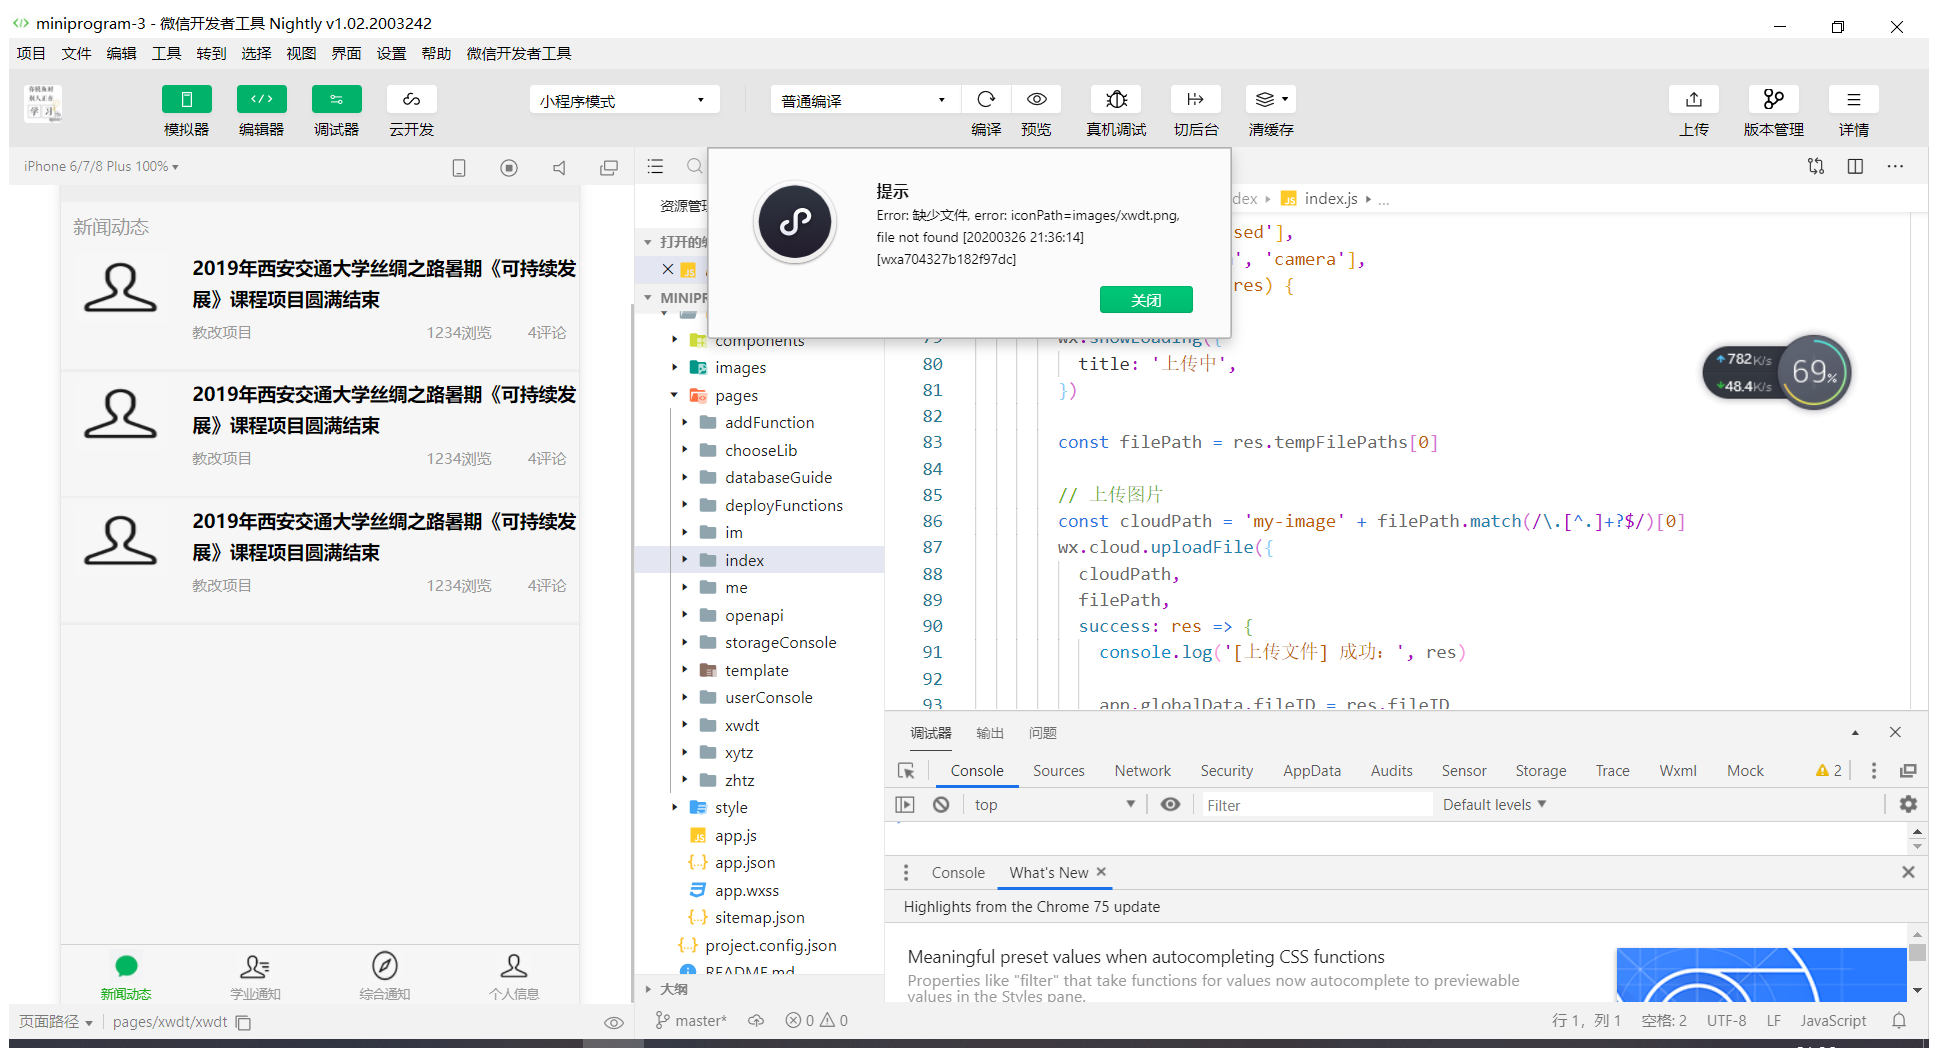Switch to the Storage tab
The height and width of the screenshot is (1048, 1938).
(x=1540, y=771)
